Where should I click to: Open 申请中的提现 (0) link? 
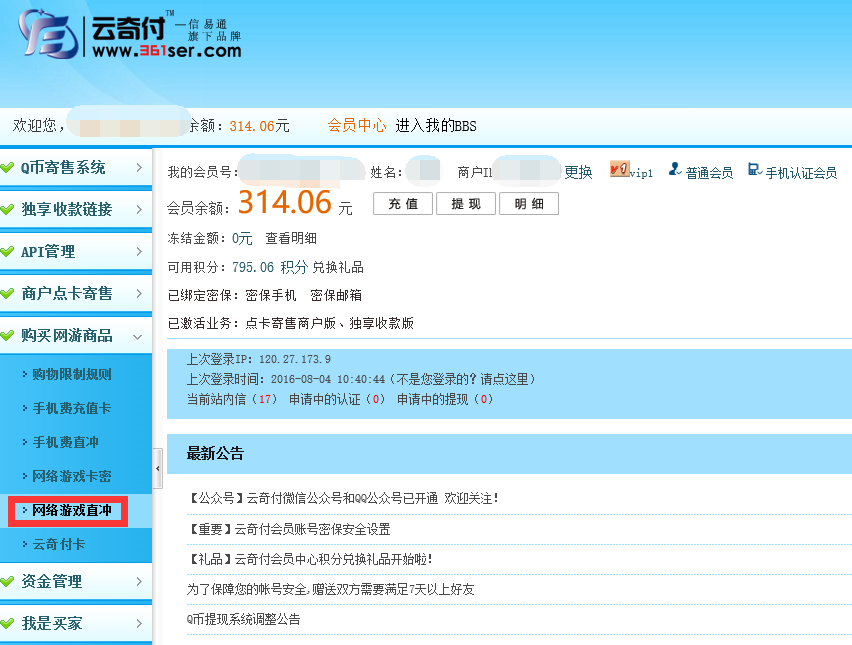click(x=445, y=399)
